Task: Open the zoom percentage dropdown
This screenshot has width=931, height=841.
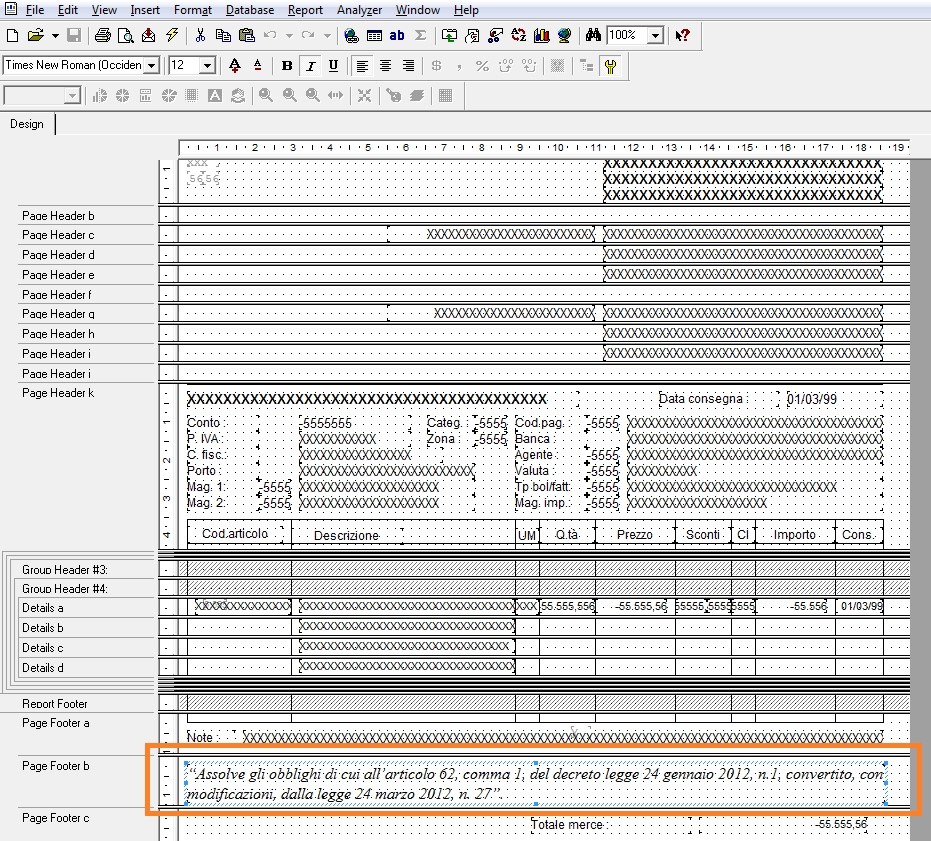Action: coord(655,35)
